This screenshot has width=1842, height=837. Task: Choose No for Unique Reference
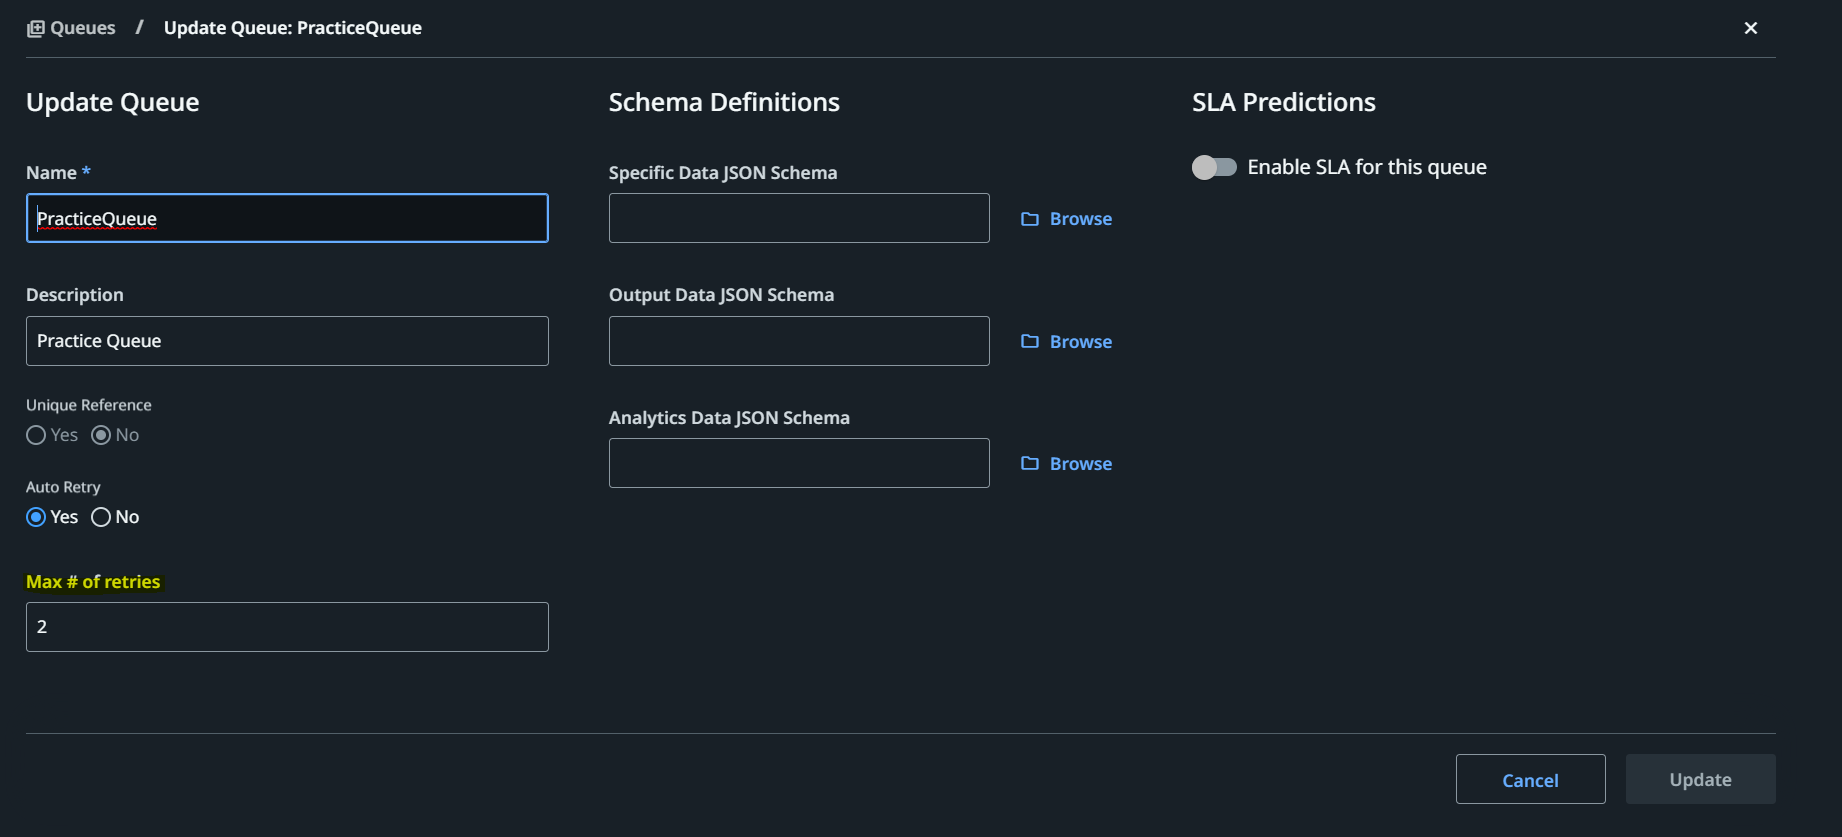101,435
